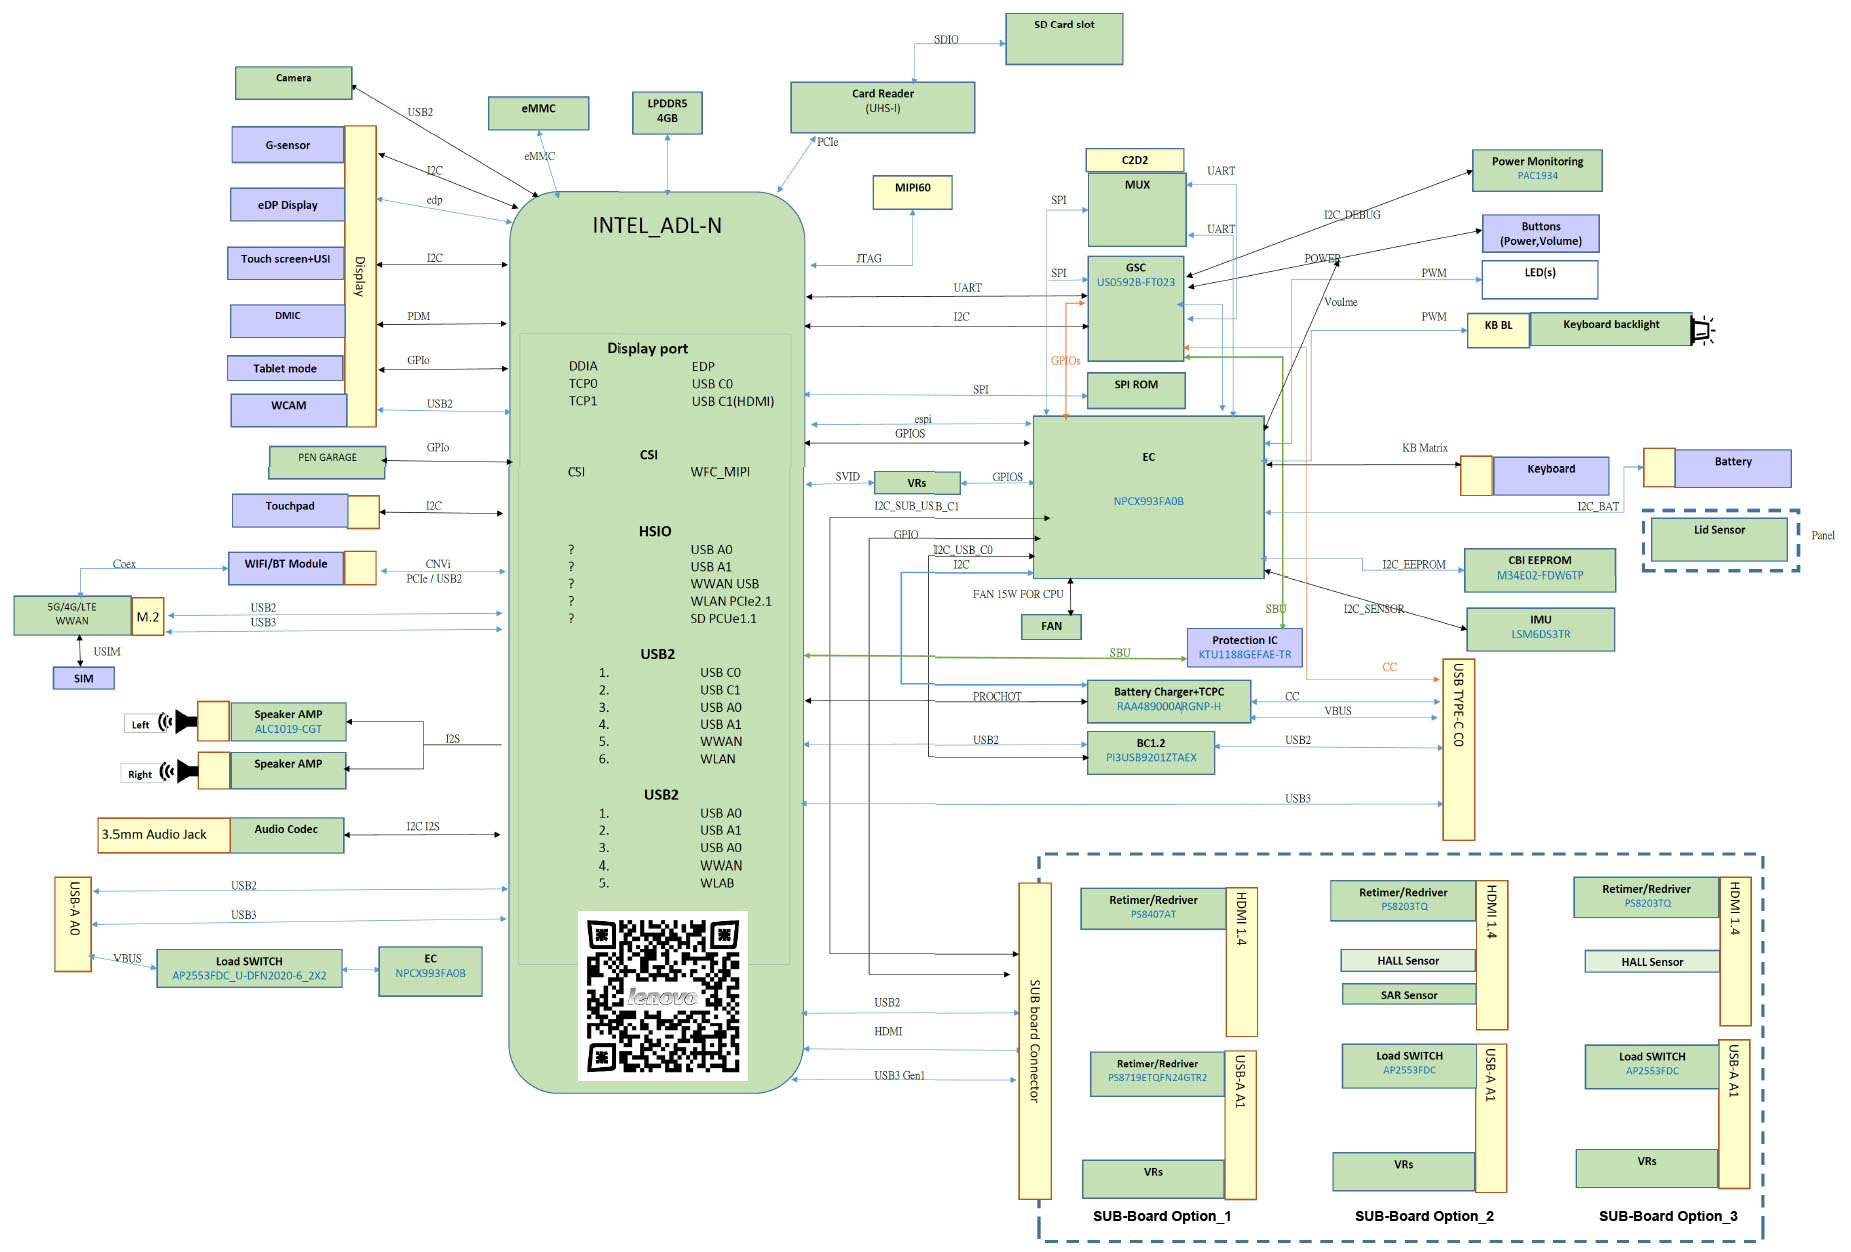
Task: Select the VRs block on the SVID line
Action: [917, 483]
